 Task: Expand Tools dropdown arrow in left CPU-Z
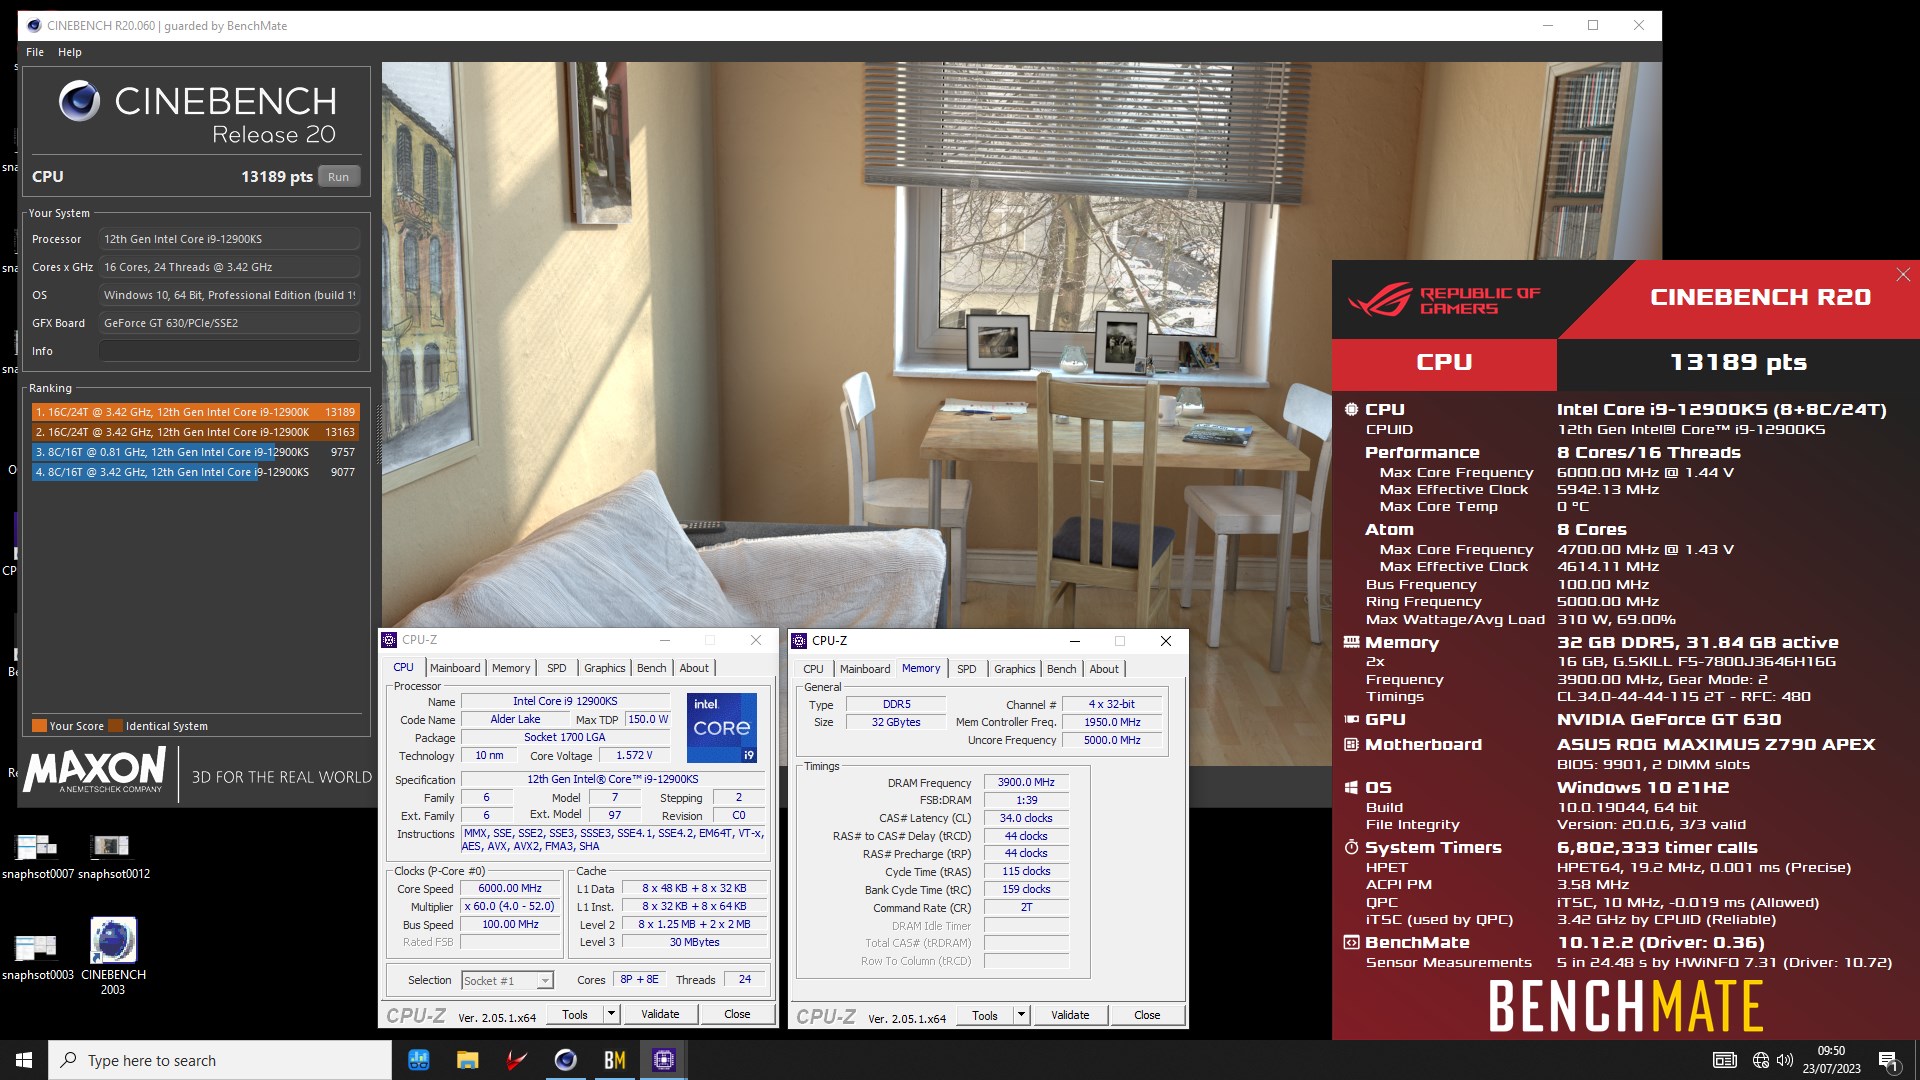tap(611, 1014)
